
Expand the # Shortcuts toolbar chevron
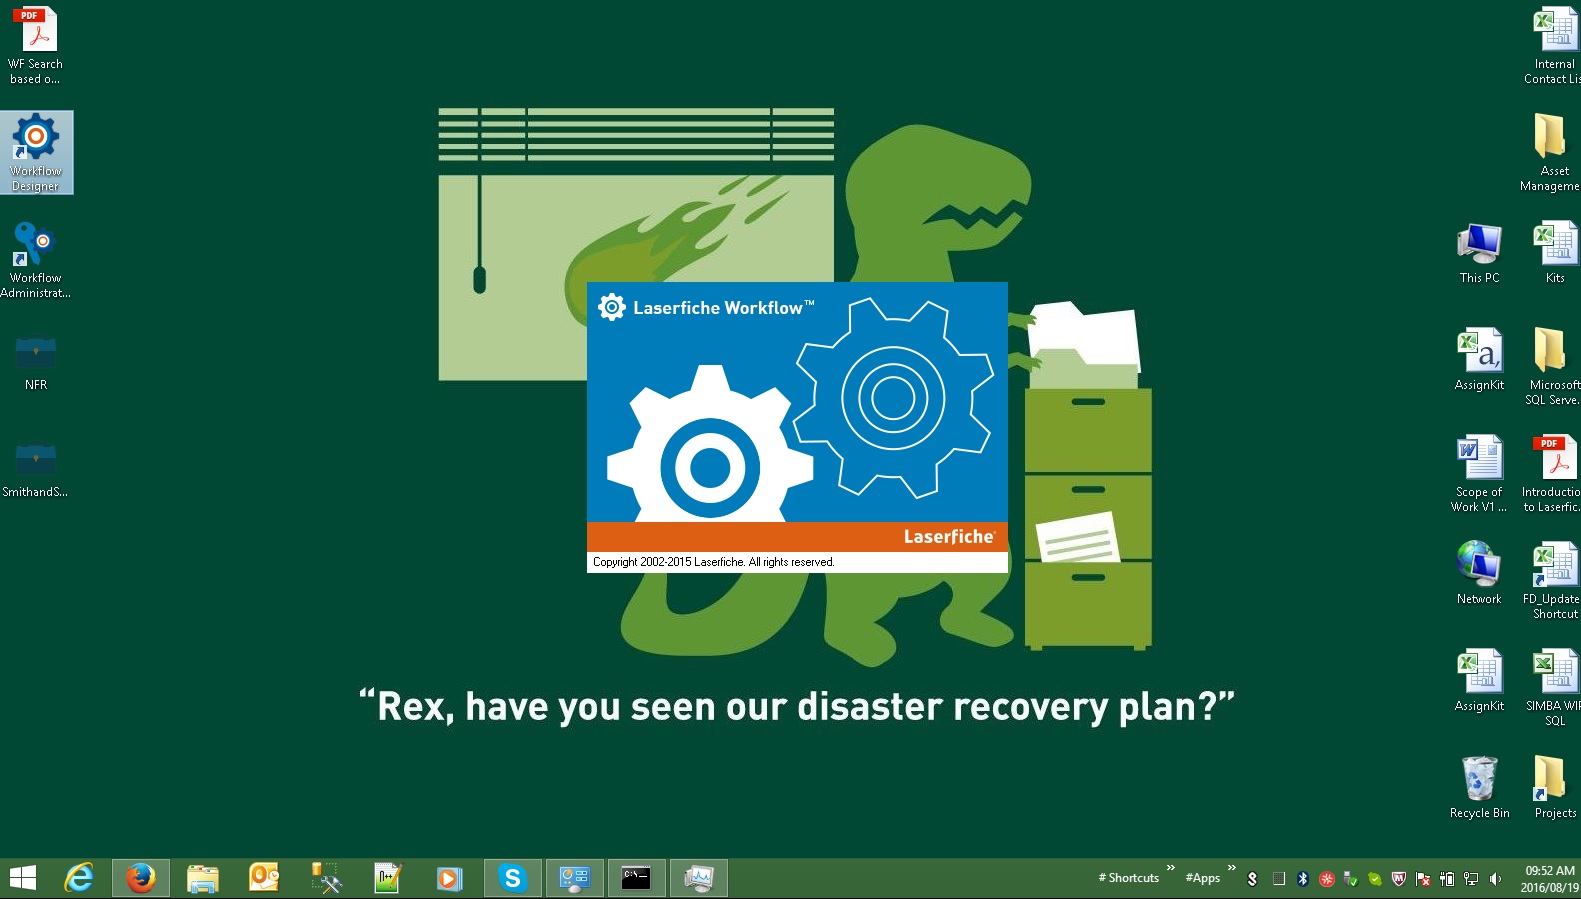click(1171, 868)
